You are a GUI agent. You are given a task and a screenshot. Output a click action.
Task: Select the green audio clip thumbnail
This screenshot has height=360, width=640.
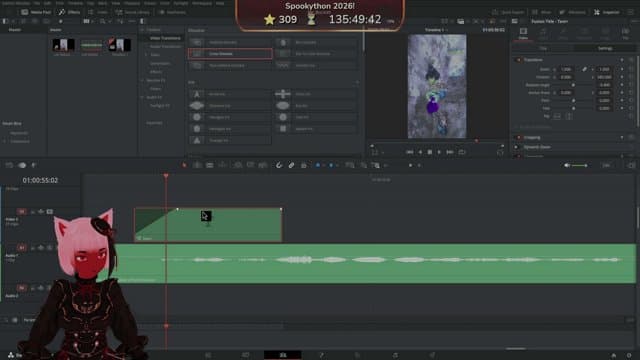pyautogui.click(x=91, y=45)
